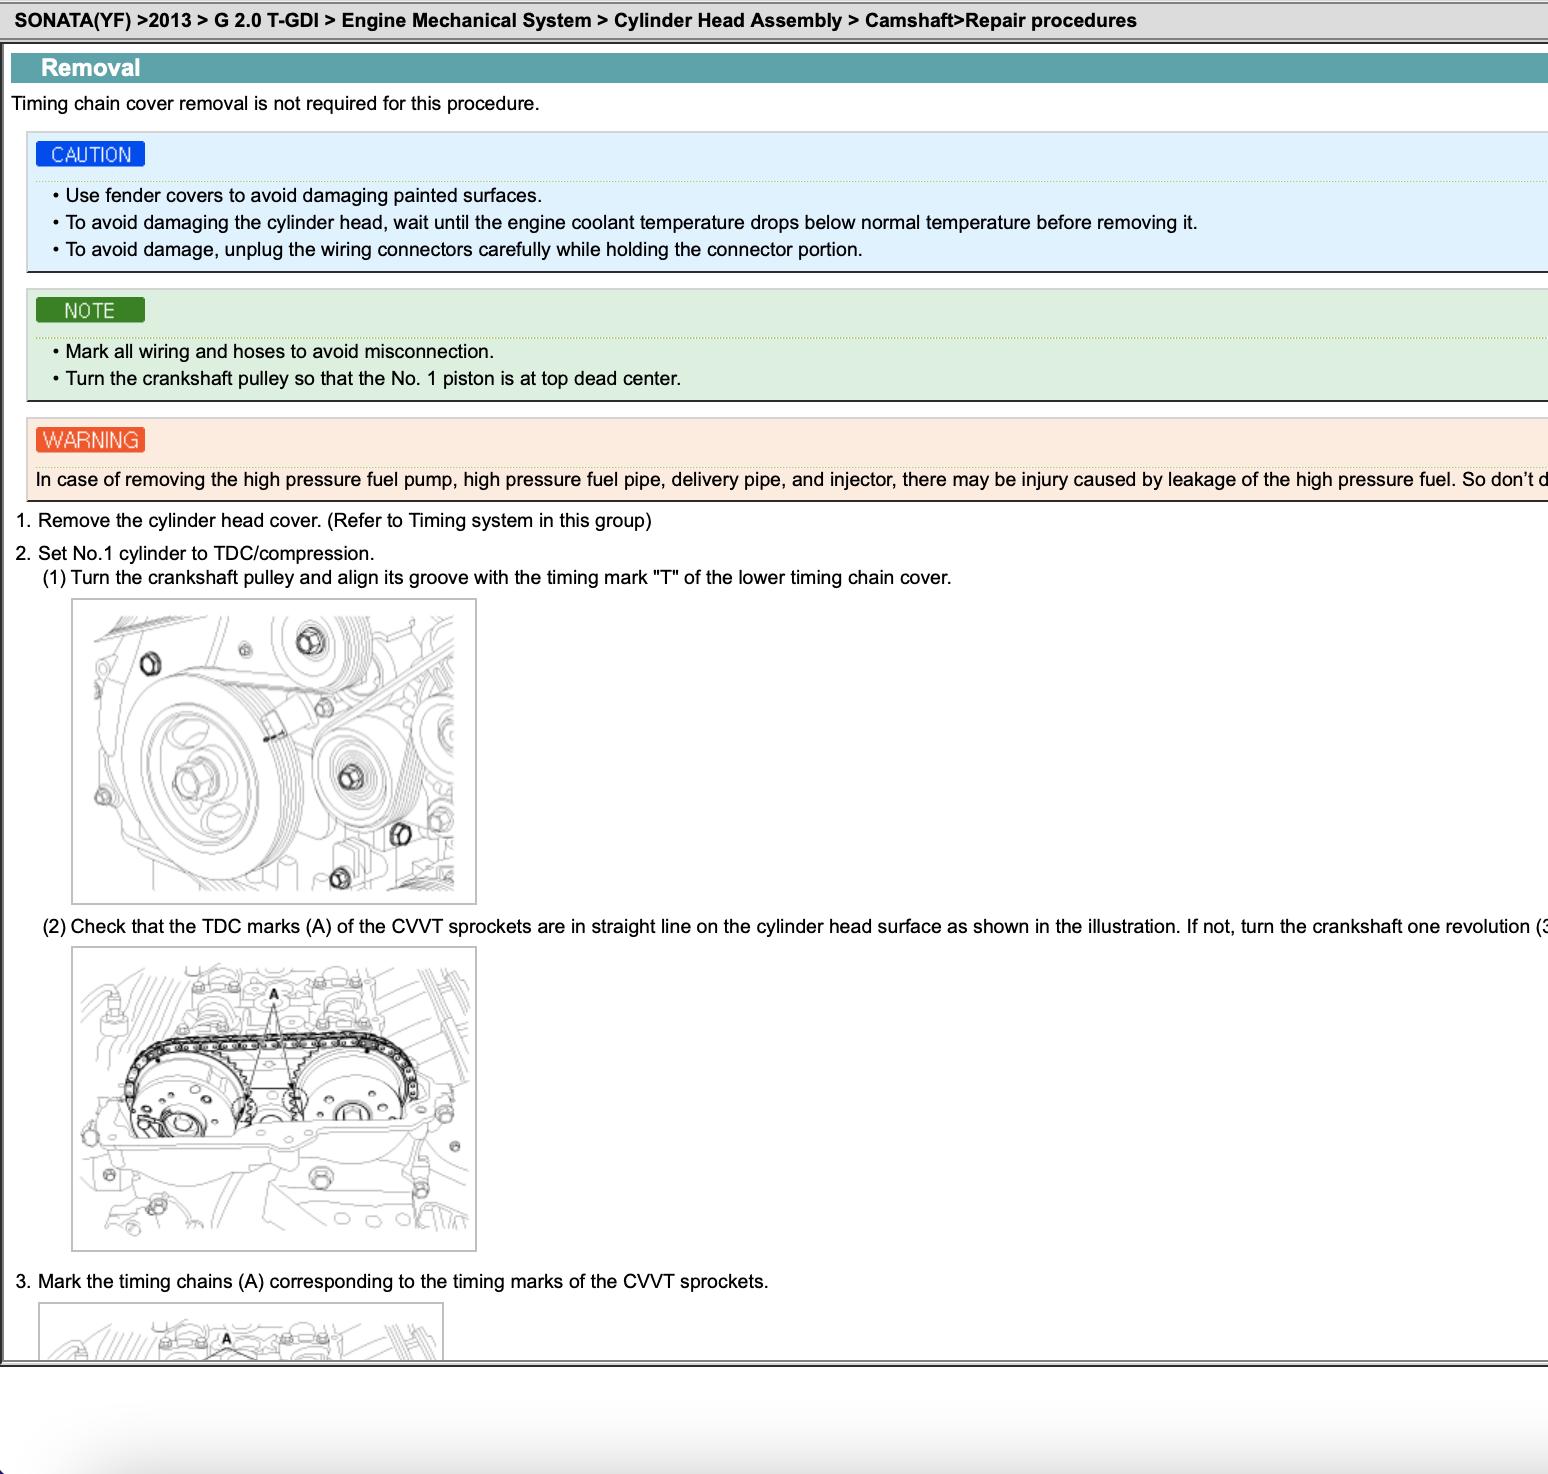The height and width of the screenshot is (1474, 1548).
Task: Click the blue CAUTION badge
Action: [90, 154]
